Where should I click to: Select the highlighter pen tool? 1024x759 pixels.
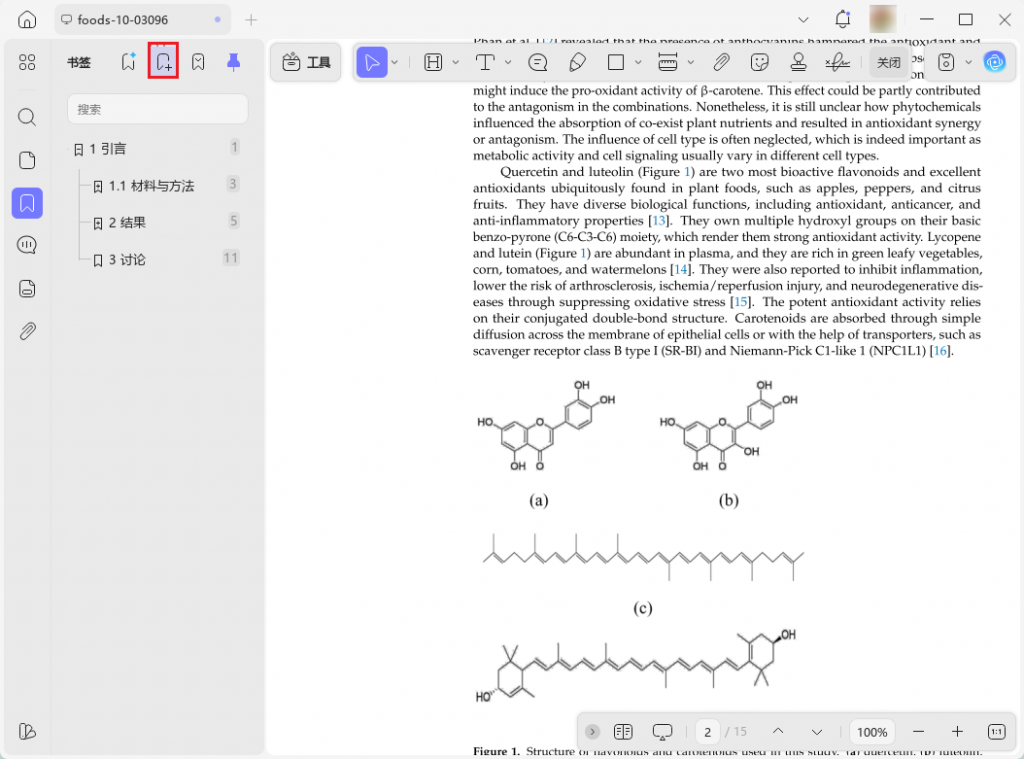coord(577,62)
